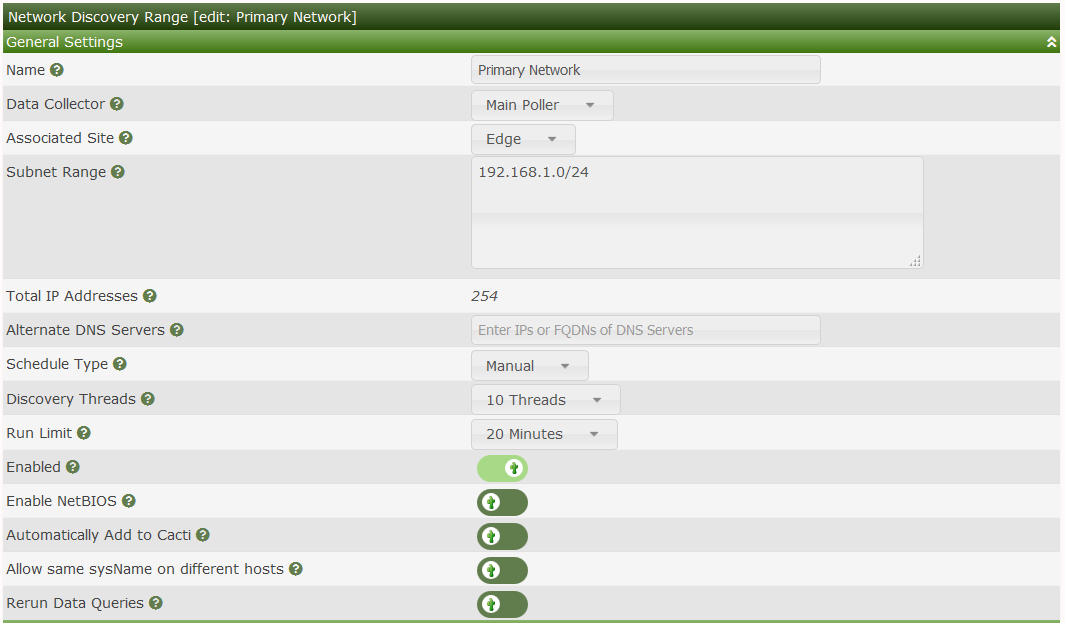View the Run Limit help icon
Viewport: 1065px width, 623px height.
(84, 432)
